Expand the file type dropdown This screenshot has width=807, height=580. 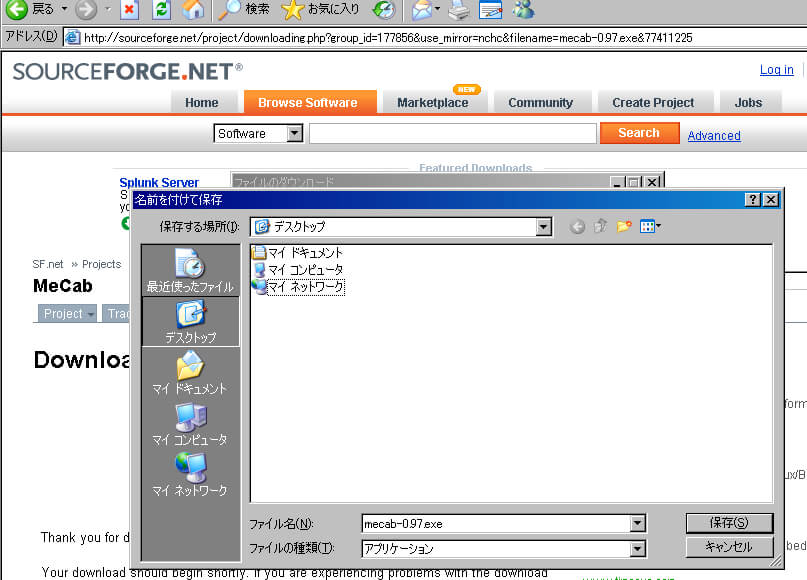[637, 549]
